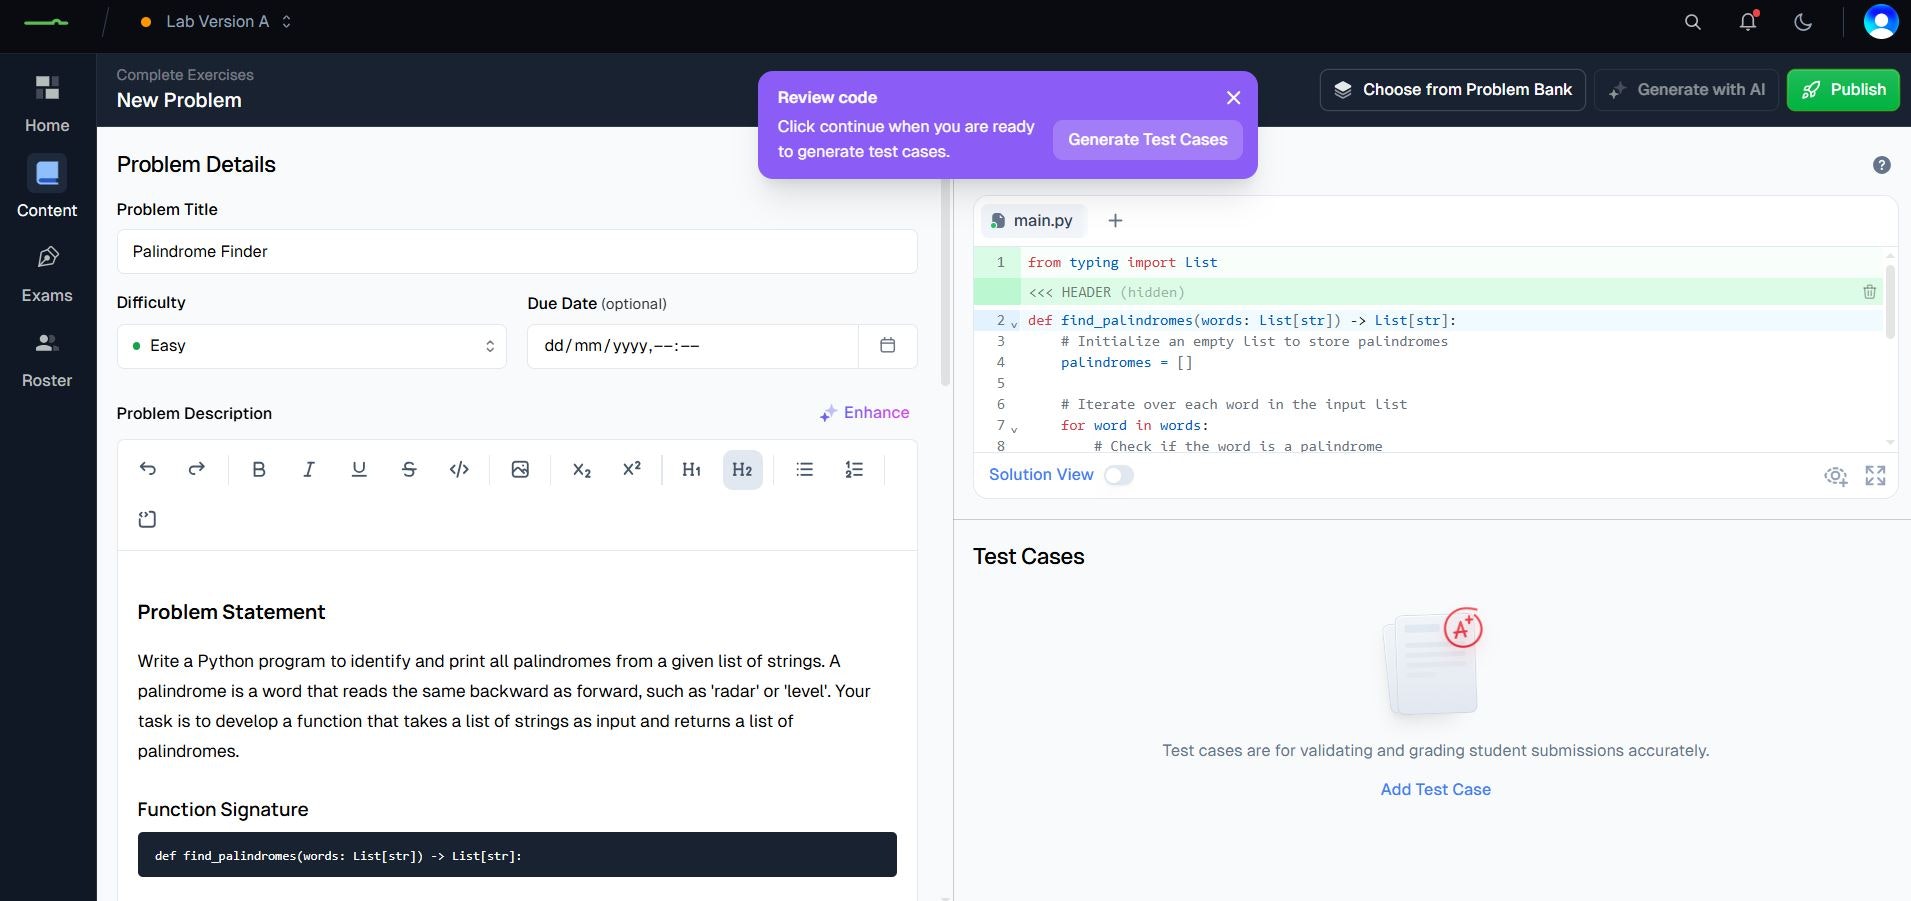Open the Home section in the sidebar
This screenshot has height=901, width=1911.
click(x=46, y=100)
